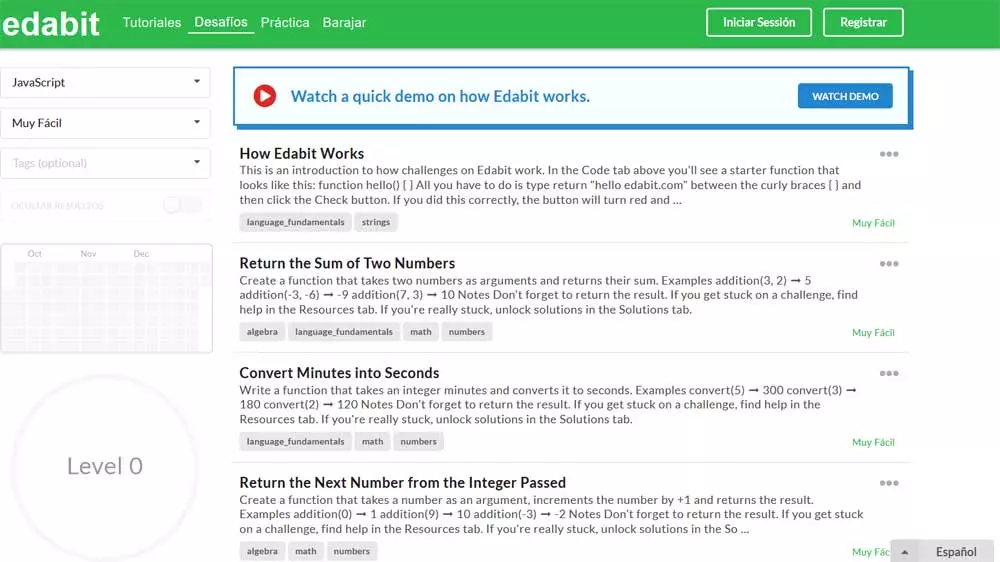Open options dots for How Edabit Works

tap(888, 154)
